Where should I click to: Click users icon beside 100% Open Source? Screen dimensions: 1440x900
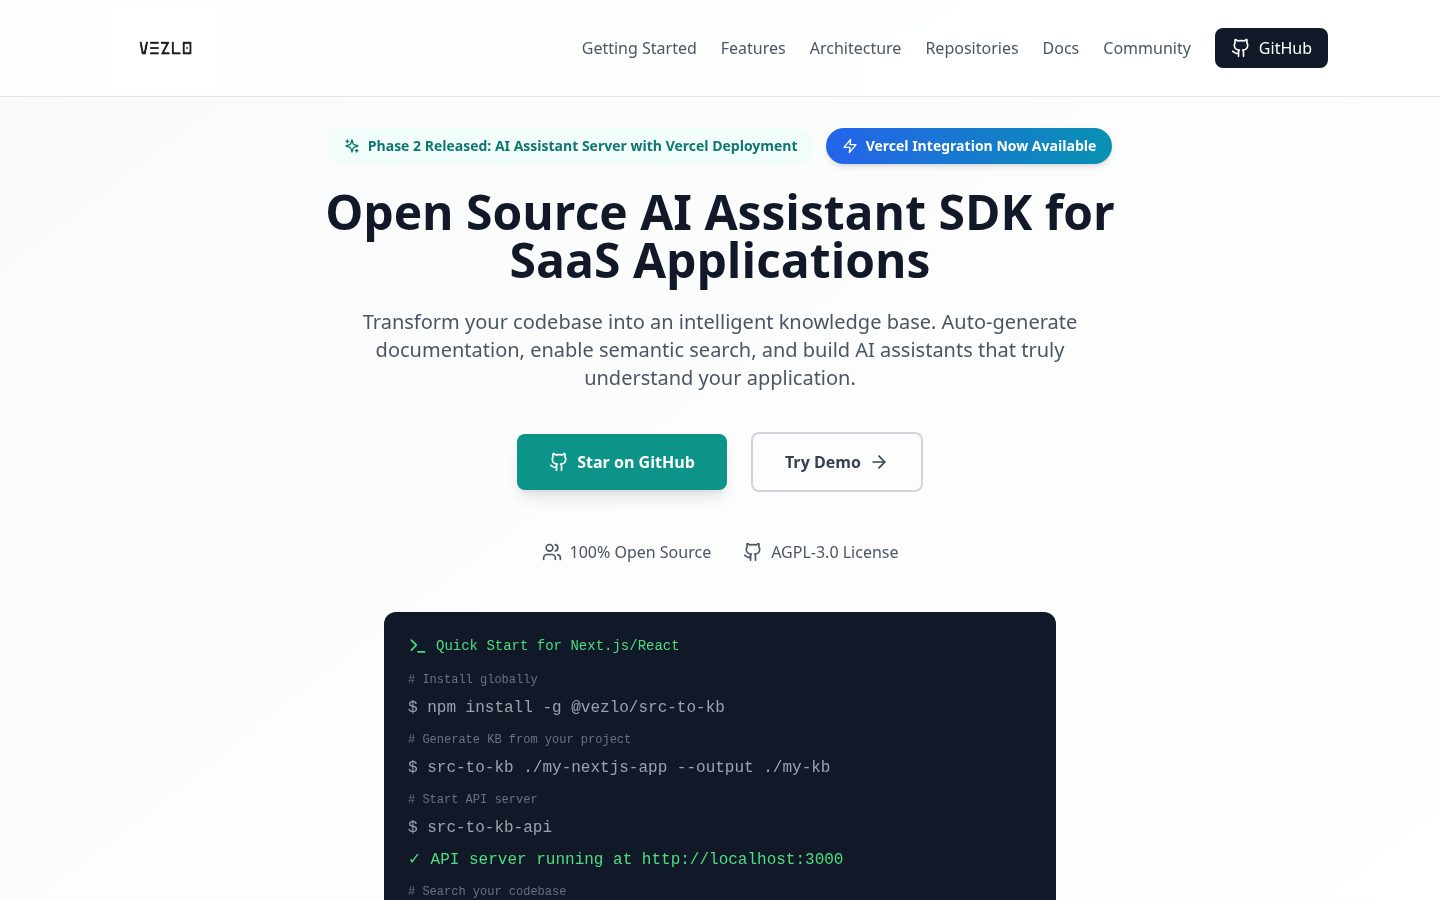pos(552,552)
